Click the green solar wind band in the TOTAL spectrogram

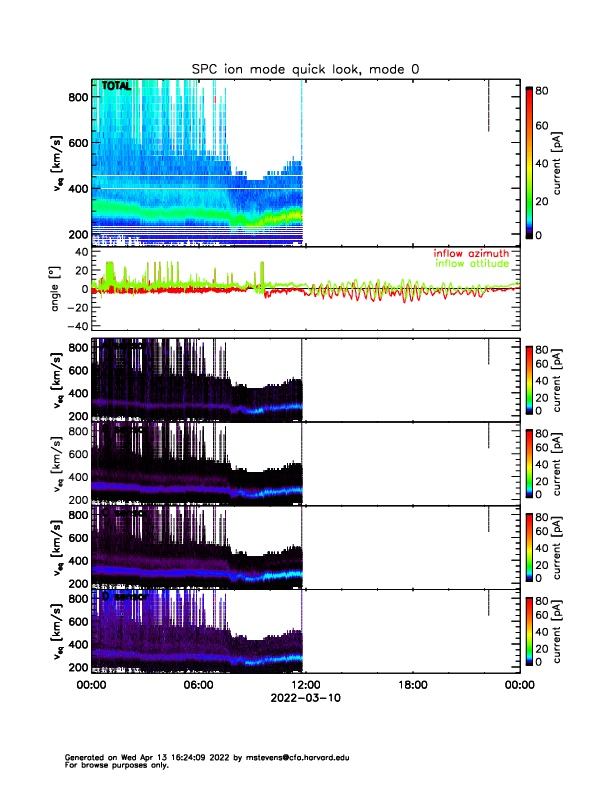tap(180, 214)
